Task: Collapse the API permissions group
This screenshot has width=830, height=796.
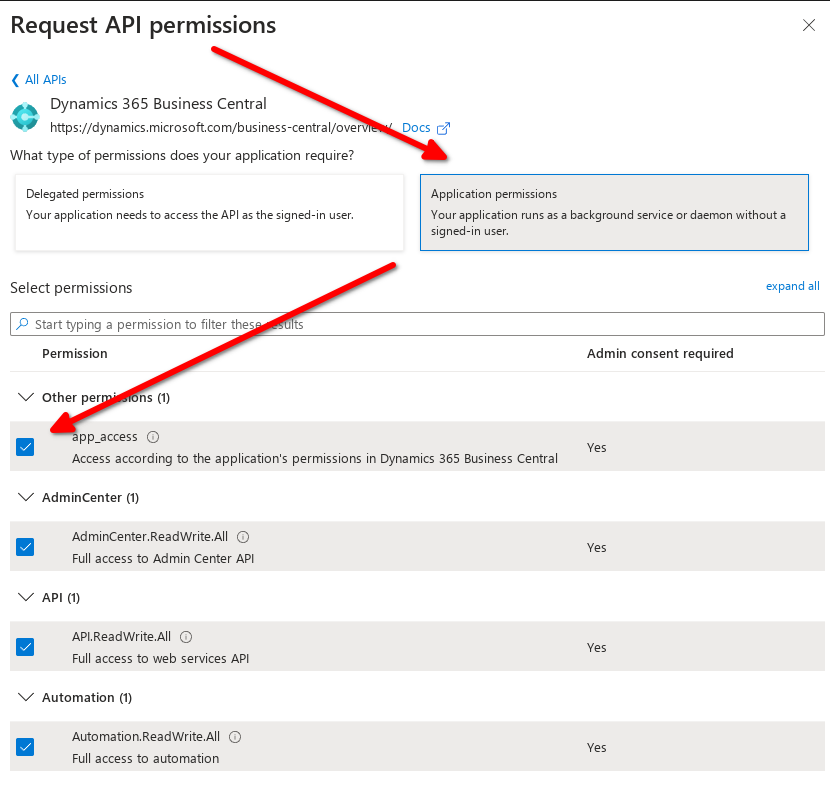Action: [26, 597]
